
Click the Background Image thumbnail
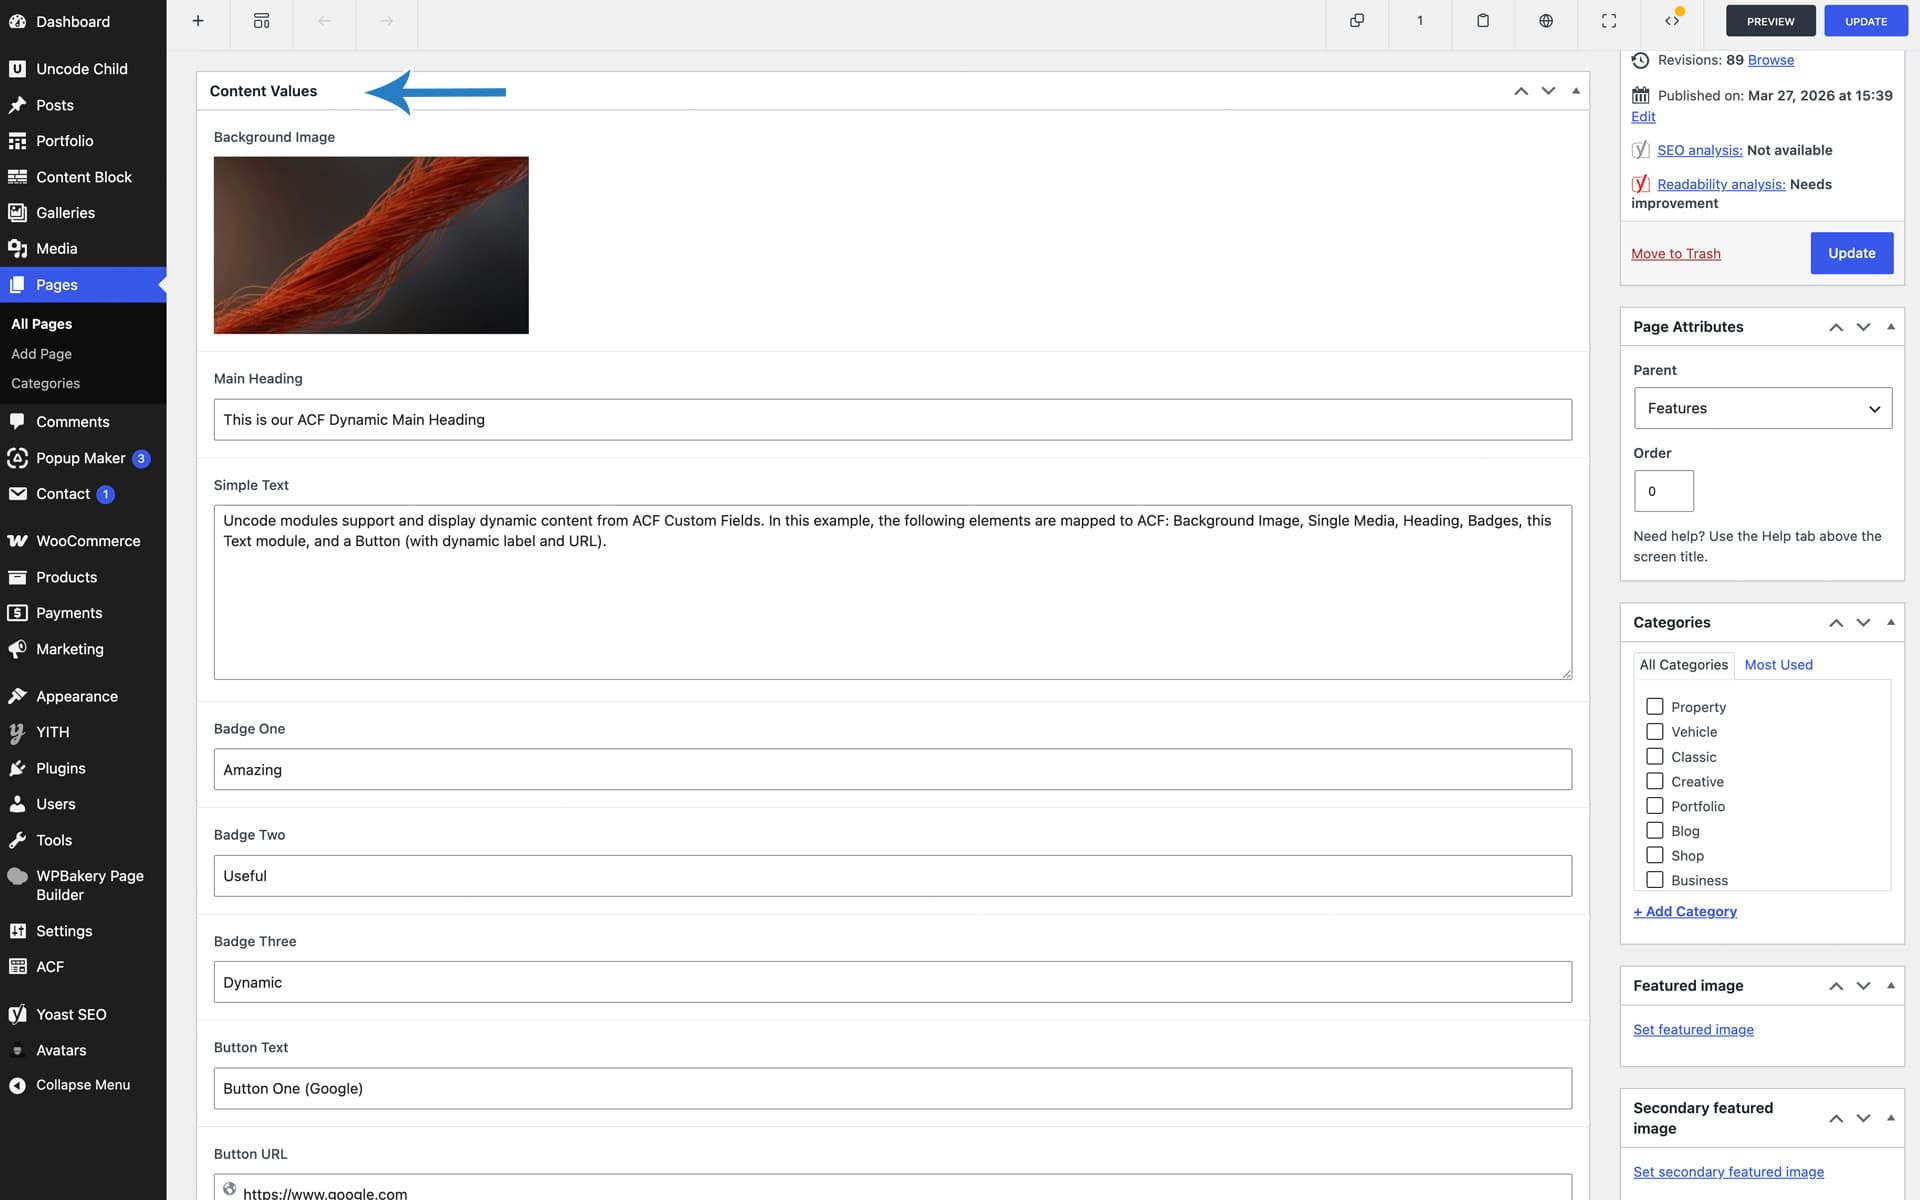tap(371, 245)
